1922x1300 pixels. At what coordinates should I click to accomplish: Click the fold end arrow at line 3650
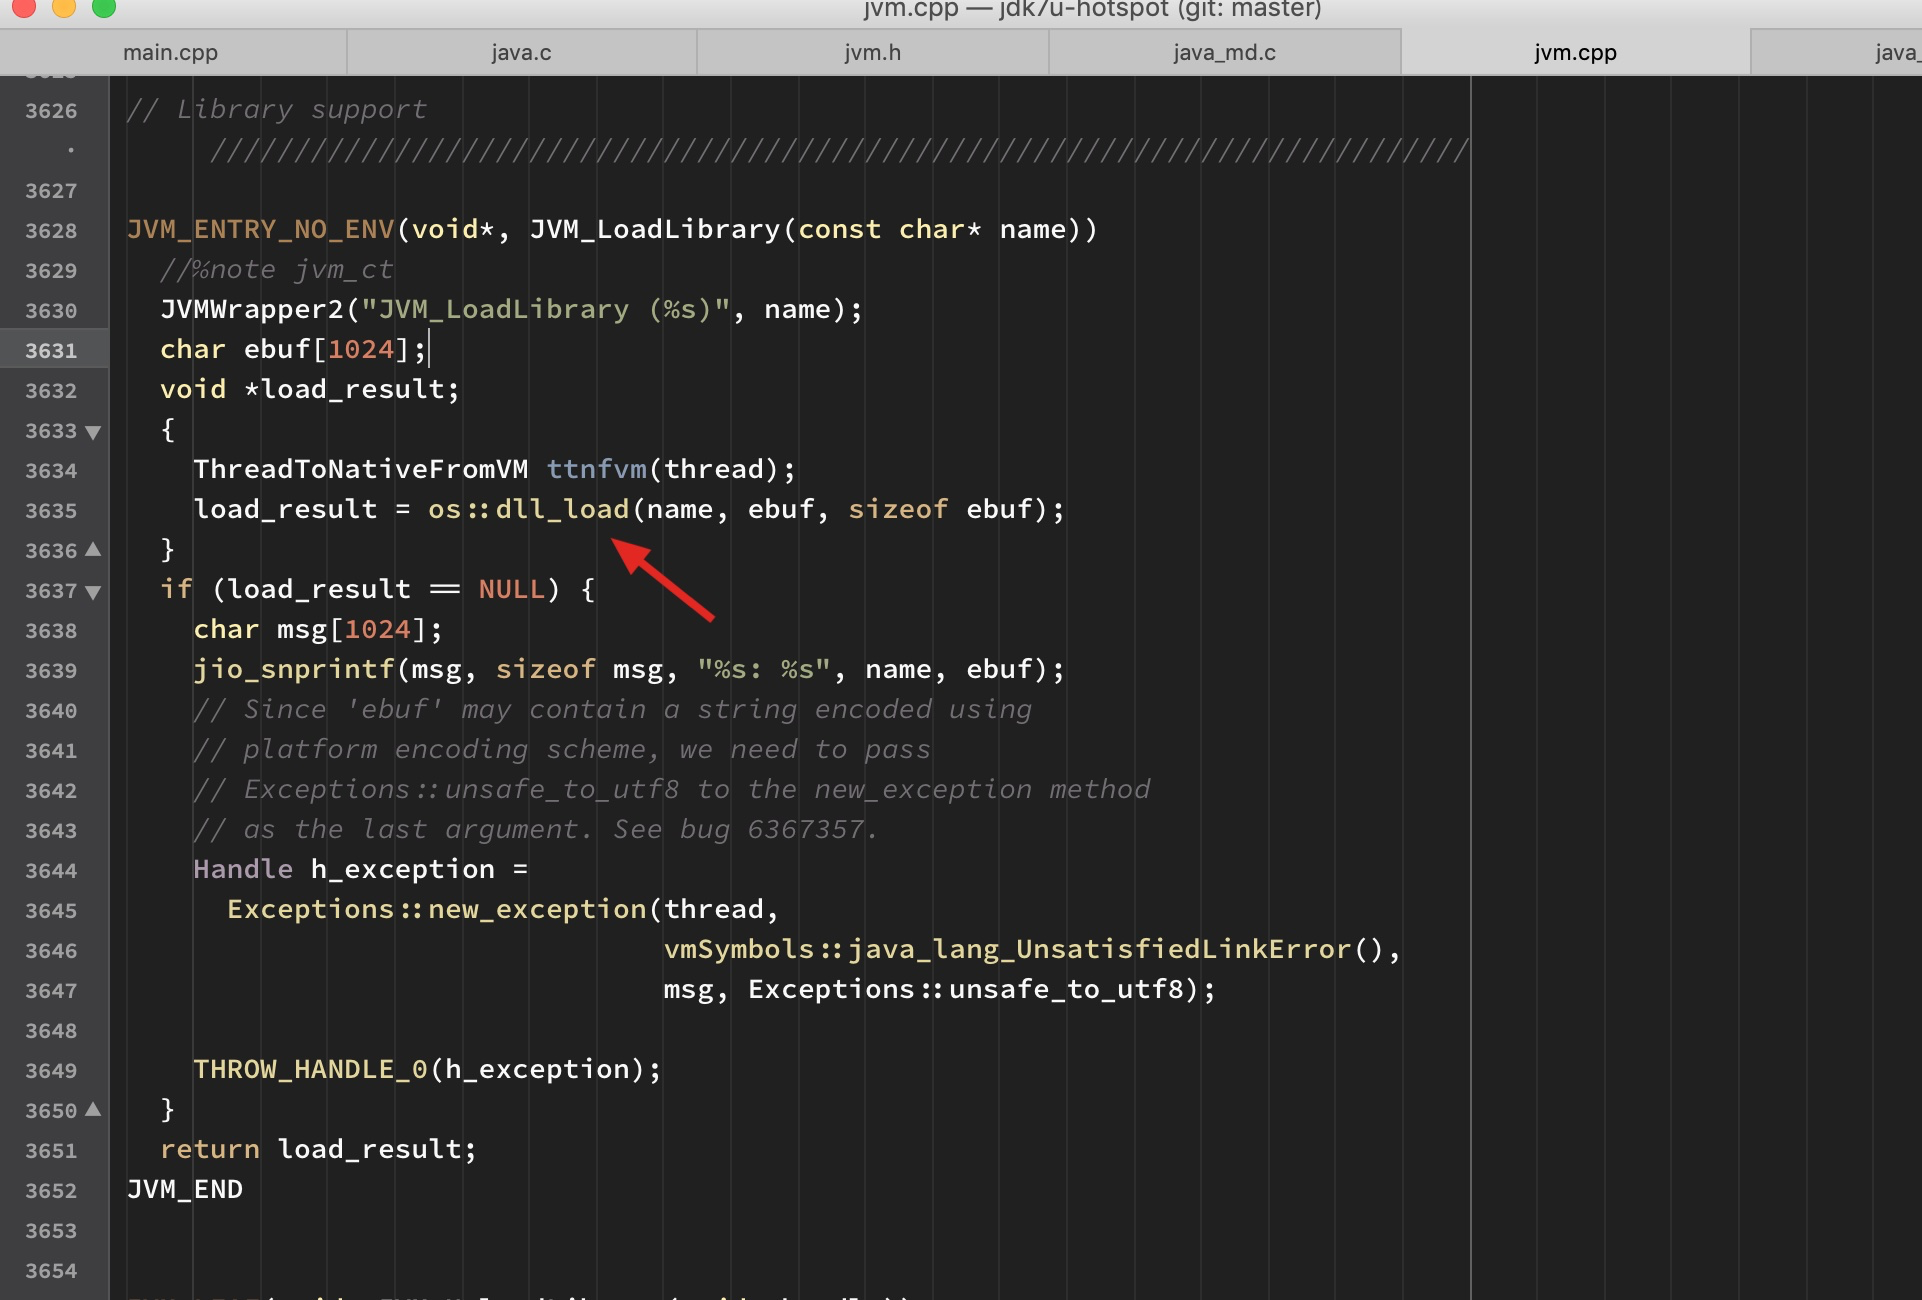pos(93,1109)
